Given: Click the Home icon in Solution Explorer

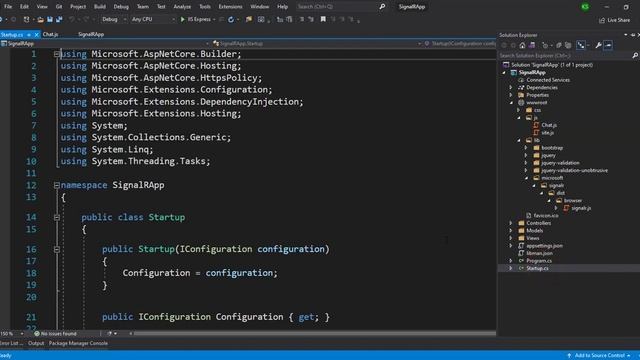Looking at the screenshot, I should [x=522, y=45].
